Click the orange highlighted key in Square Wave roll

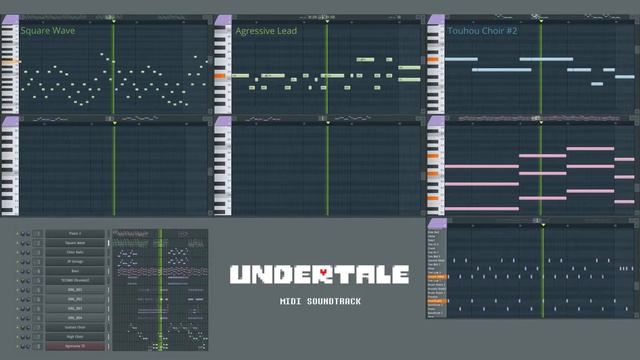click(x=11, y=62)
